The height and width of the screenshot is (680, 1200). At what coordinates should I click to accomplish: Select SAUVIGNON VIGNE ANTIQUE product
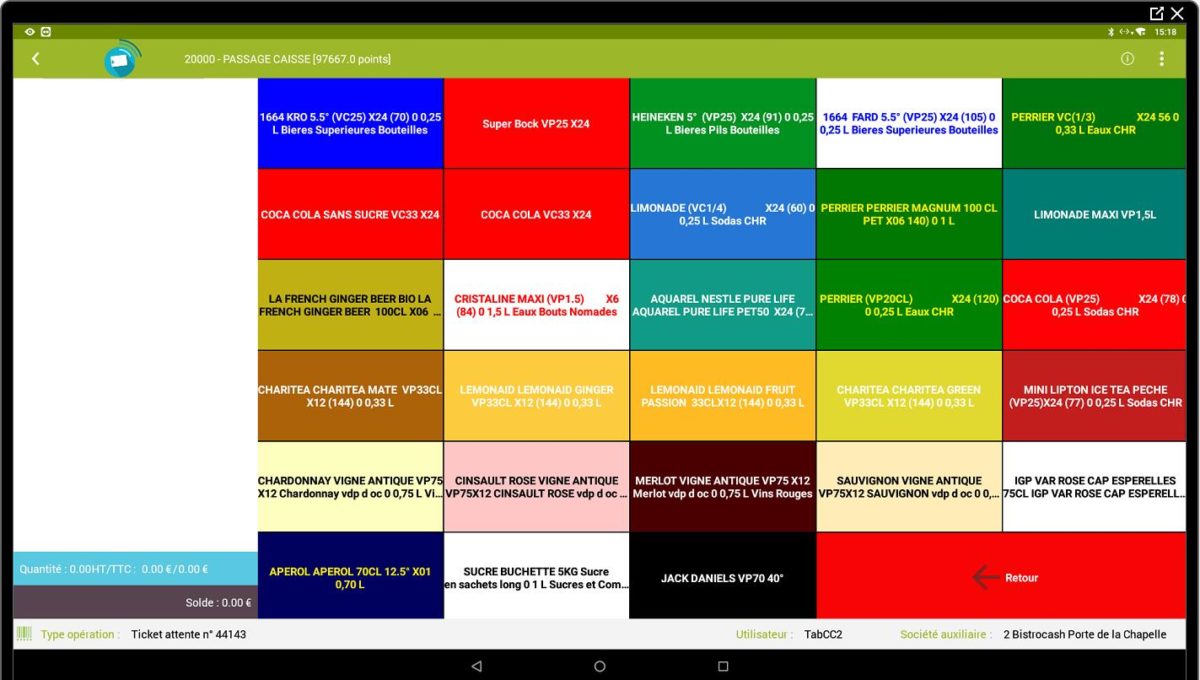pyautogui.click(x=909, y=487)
